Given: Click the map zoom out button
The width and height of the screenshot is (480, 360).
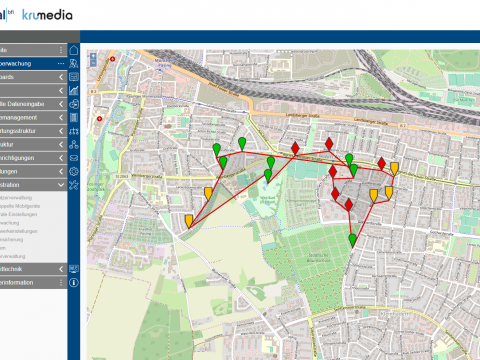Looking at the screenshot, I should (x=93, y=62).
